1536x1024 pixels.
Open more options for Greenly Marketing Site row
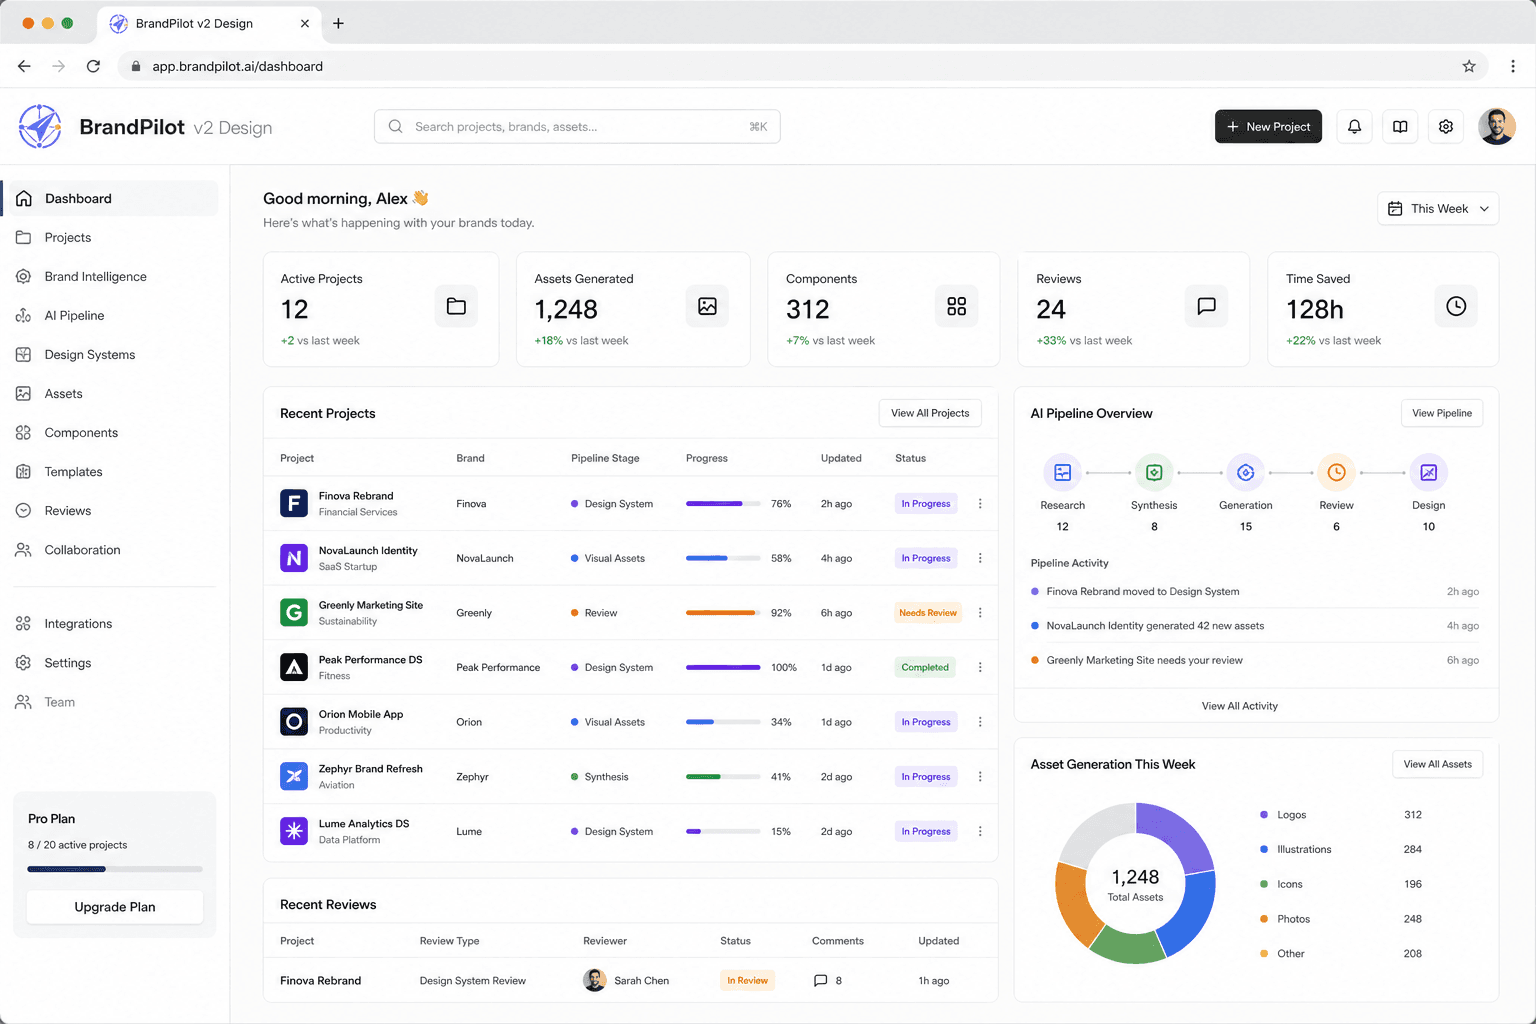point(980,613)
